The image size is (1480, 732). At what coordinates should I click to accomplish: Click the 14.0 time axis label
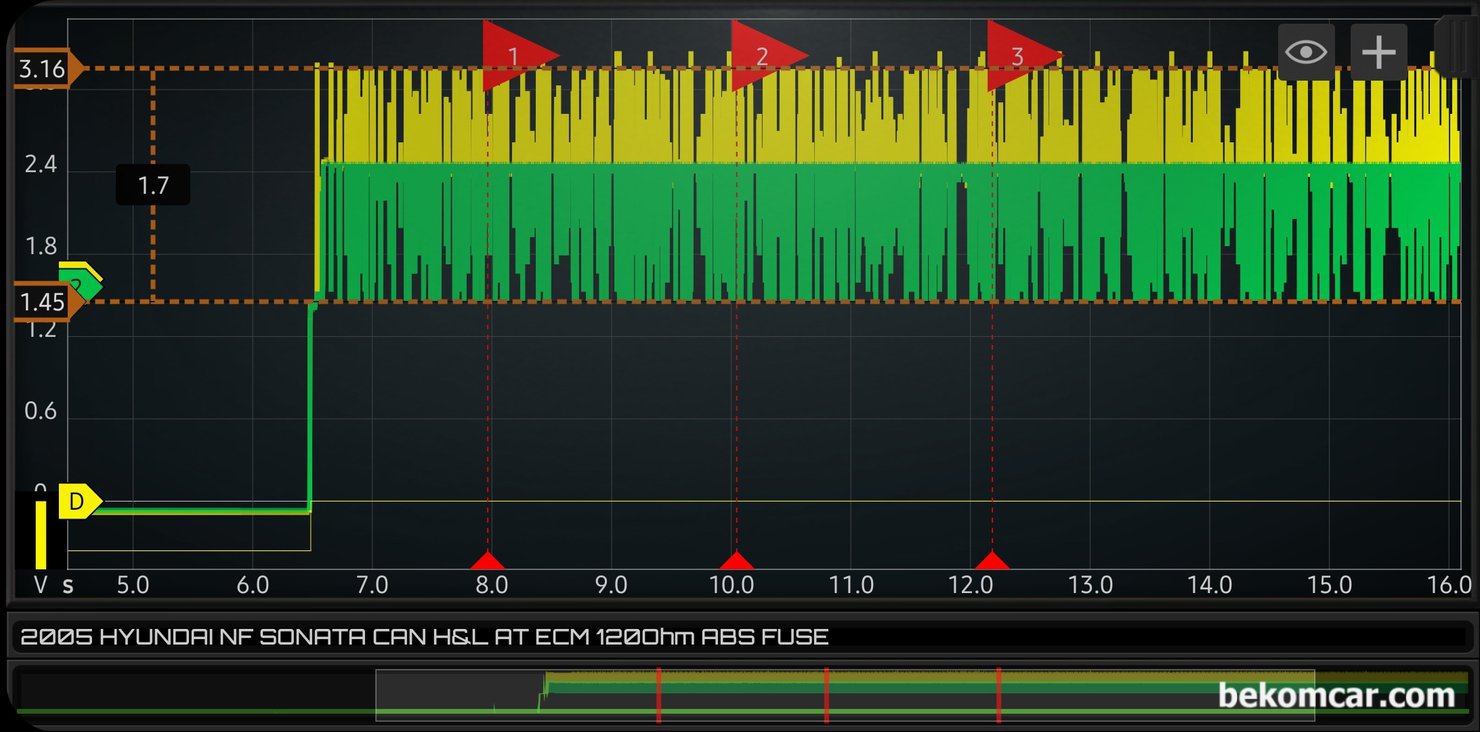tap(1210, 585)
